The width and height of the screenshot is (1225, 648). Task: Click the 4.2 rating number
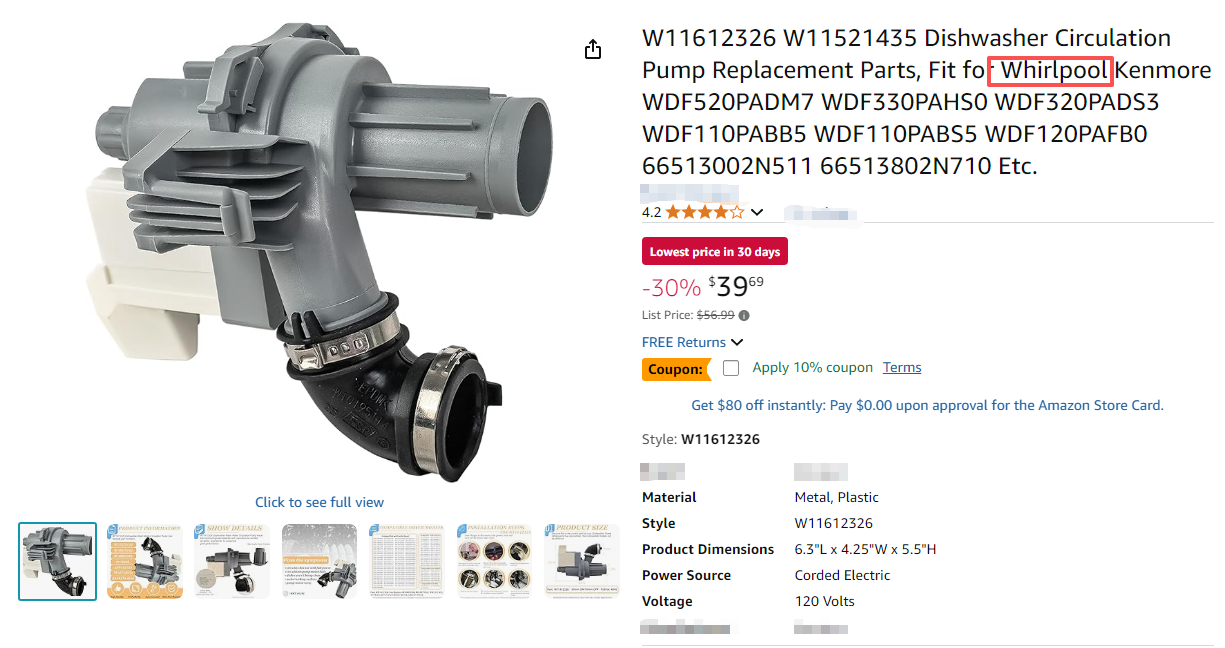point(652,212)
